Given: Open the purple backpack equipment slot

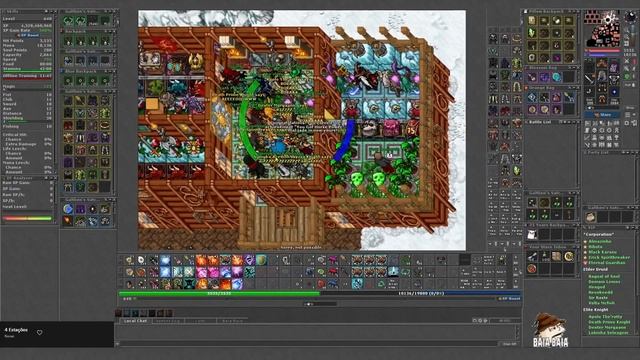Looking at the screenshot, I should [614, 67].
